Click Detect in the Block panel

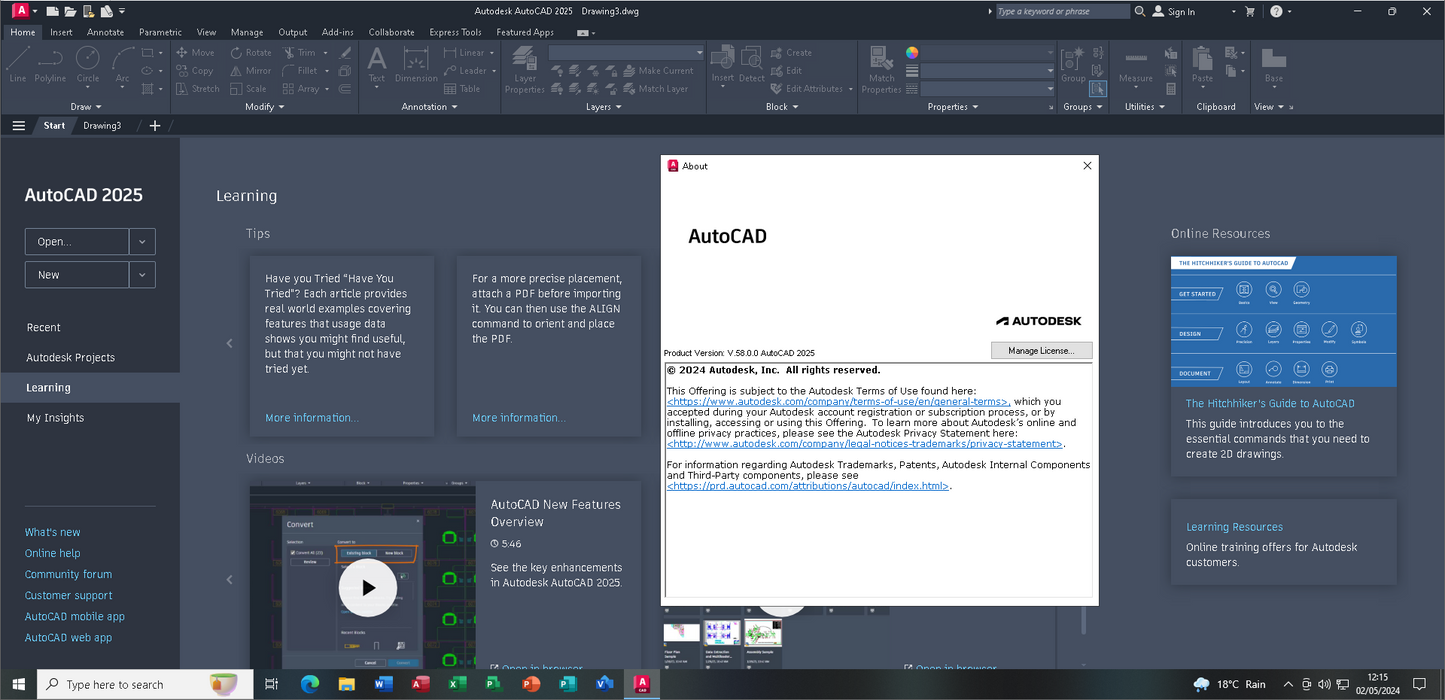pyautogui.click(x=751, y=65)
